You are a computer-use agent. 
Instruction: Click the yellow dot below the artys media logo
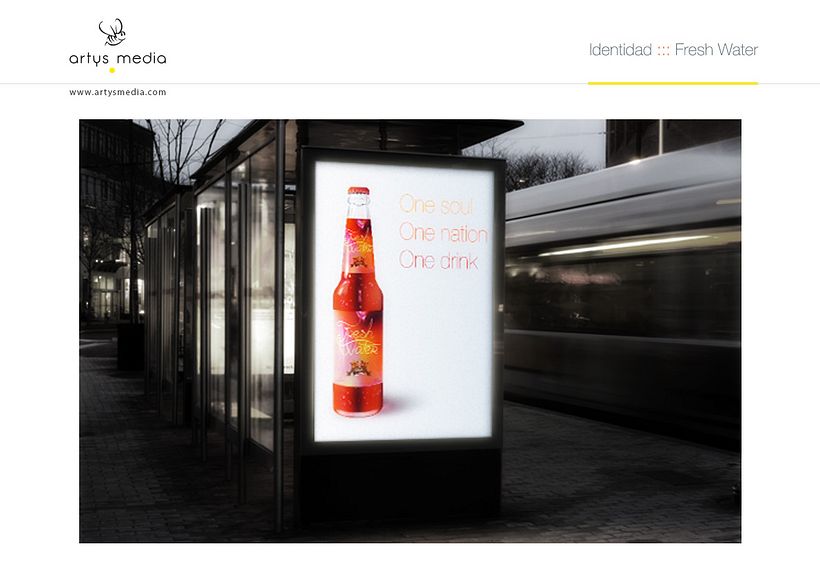pos(112,71)
